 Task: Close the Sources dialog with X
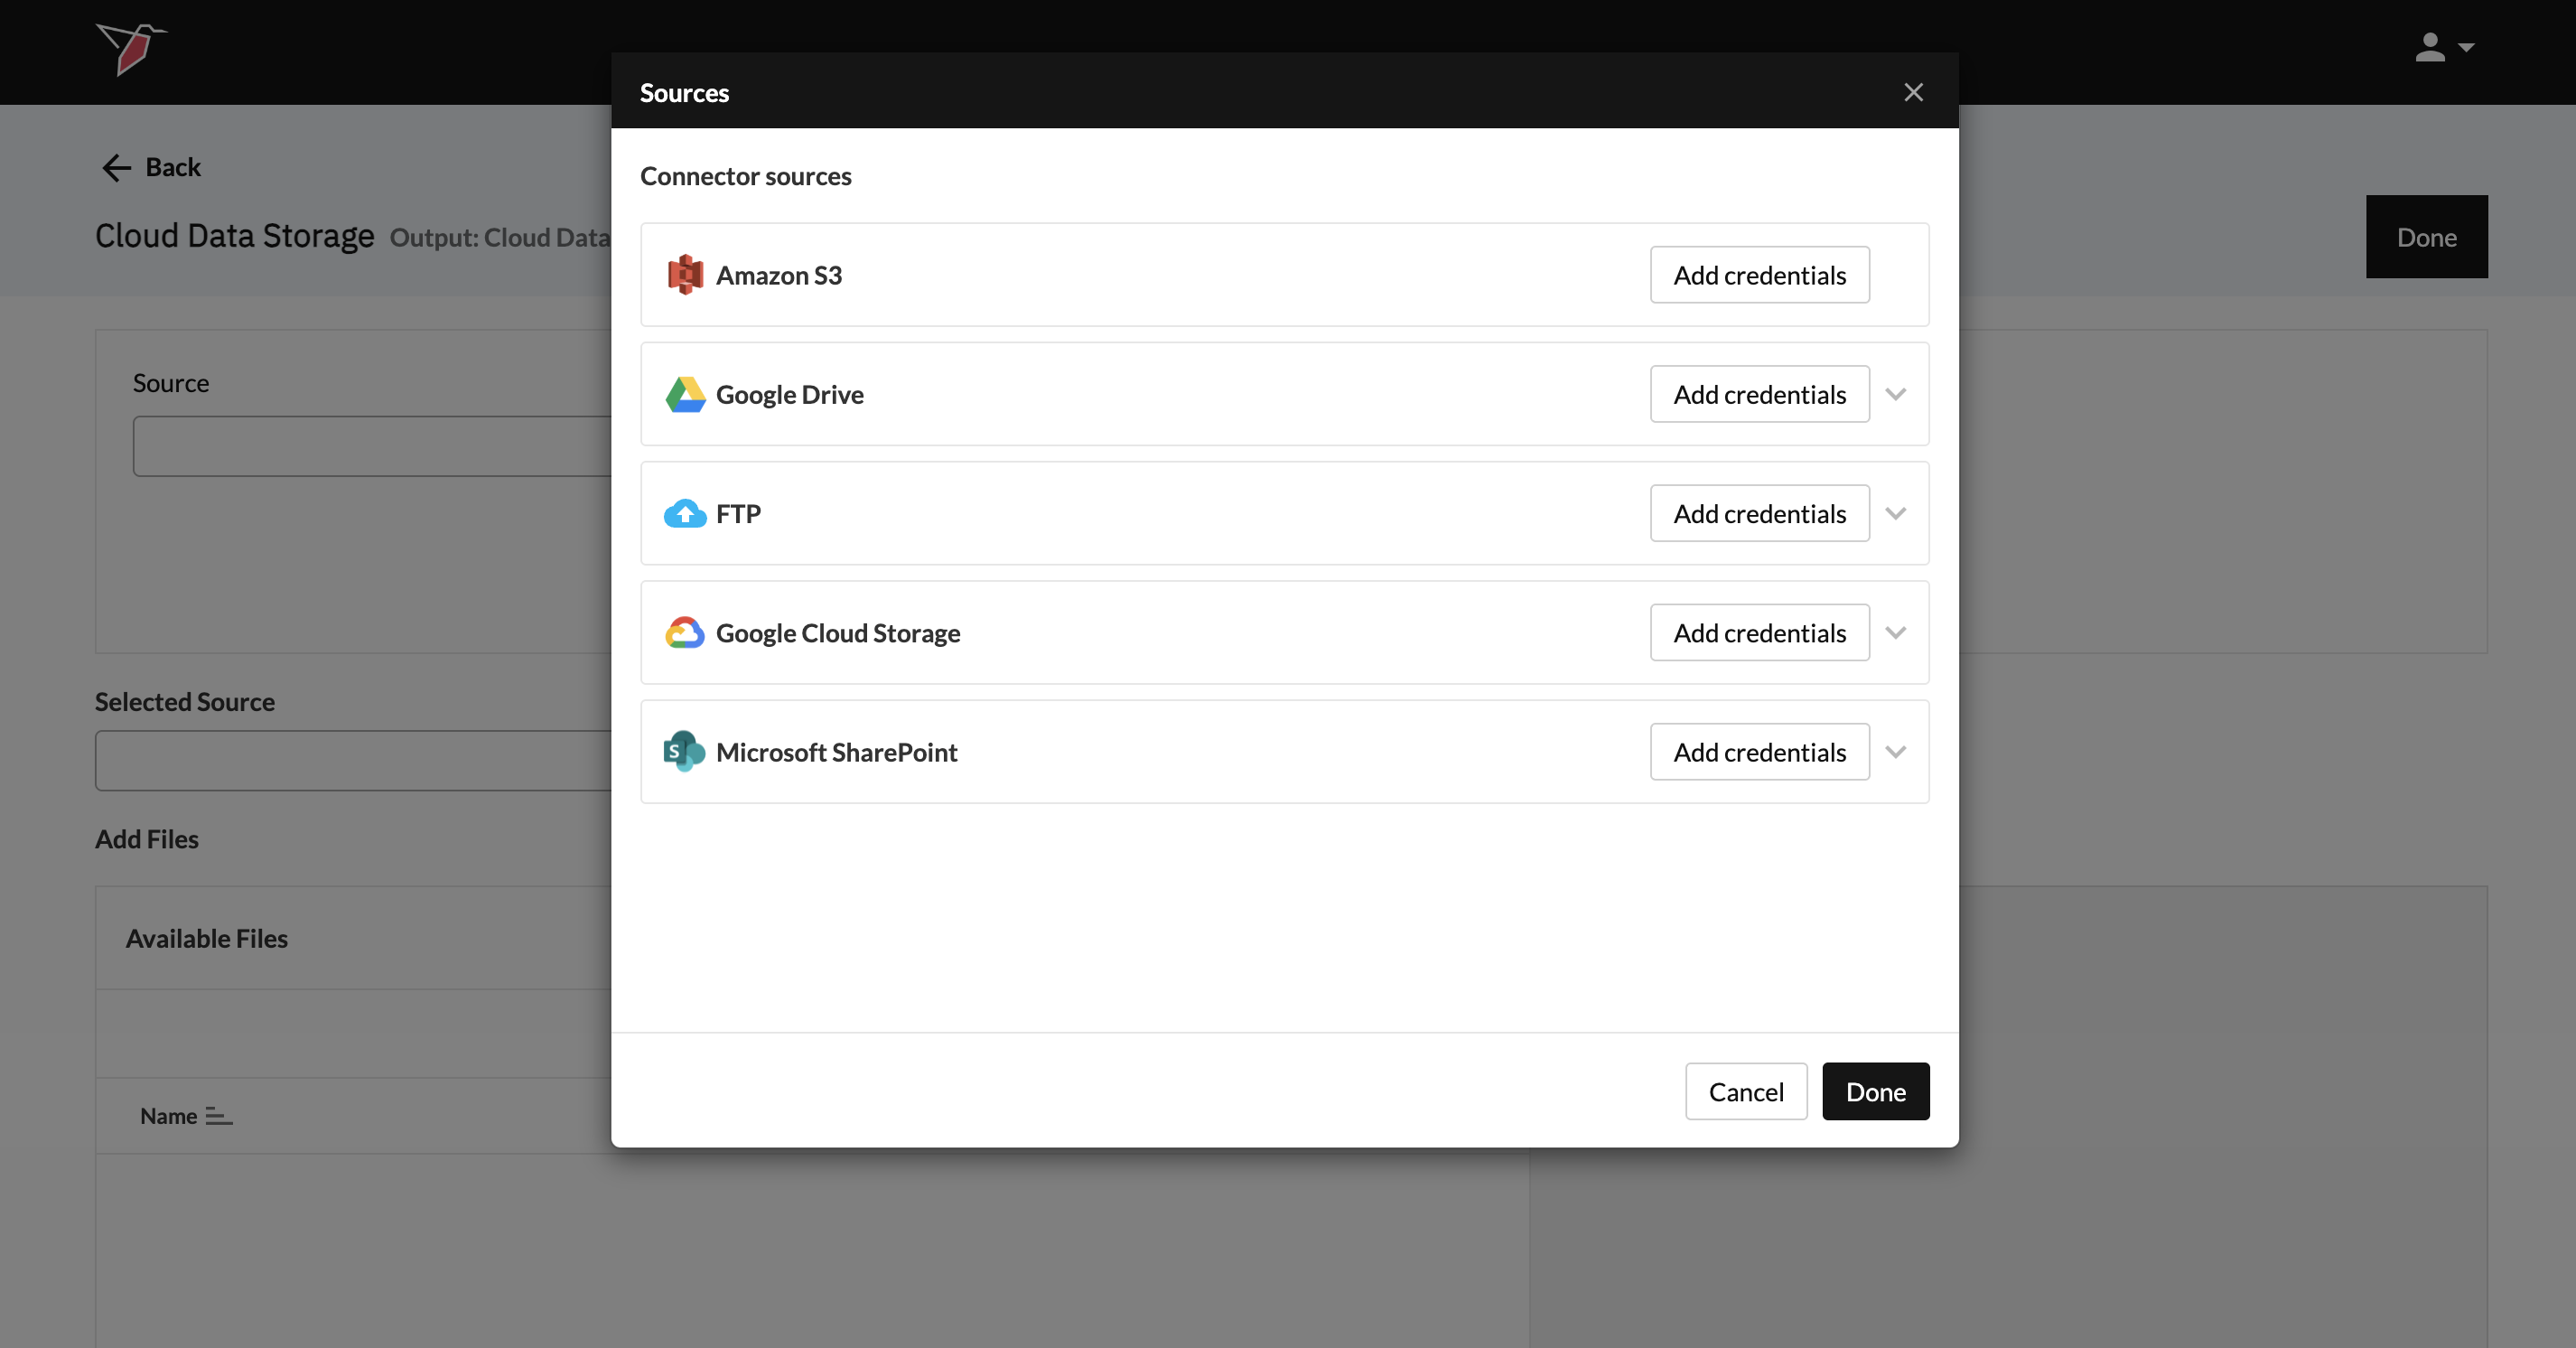1913,93
